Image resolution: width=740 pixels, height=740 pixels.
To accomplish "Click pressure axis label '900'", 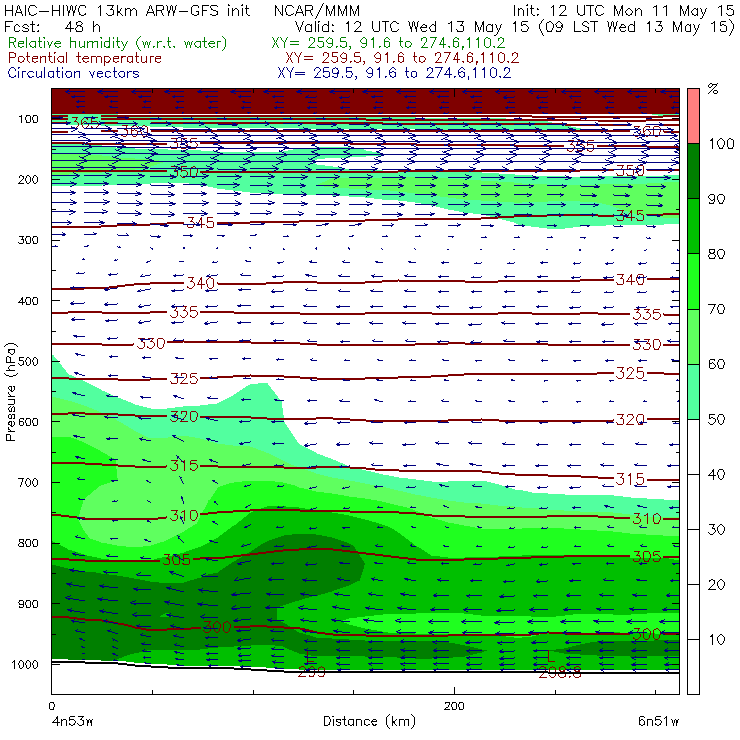I will (x=28, y=604).
